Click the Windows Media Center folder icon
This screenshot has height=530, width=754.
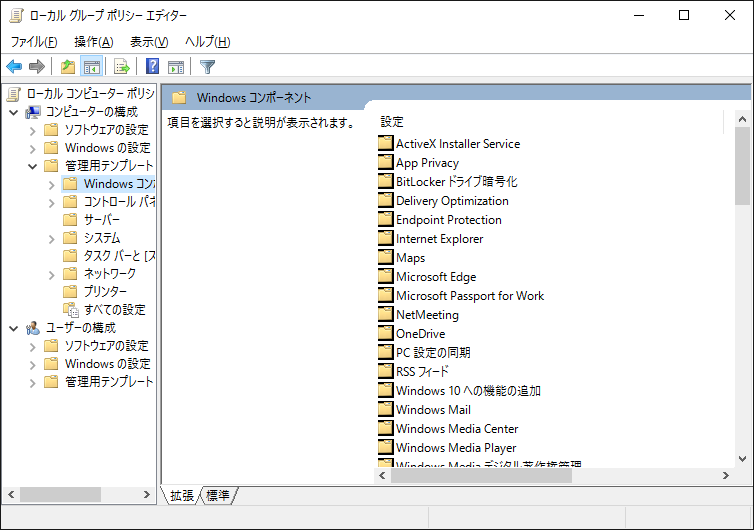click(386, 428)
